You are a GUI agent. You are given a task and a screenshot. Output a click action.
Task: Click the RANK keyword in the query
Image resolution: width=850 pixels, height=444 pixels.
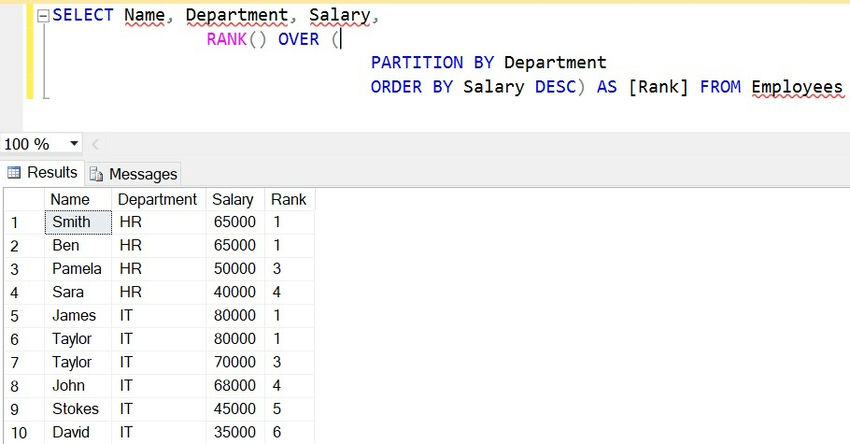point(227,39)
